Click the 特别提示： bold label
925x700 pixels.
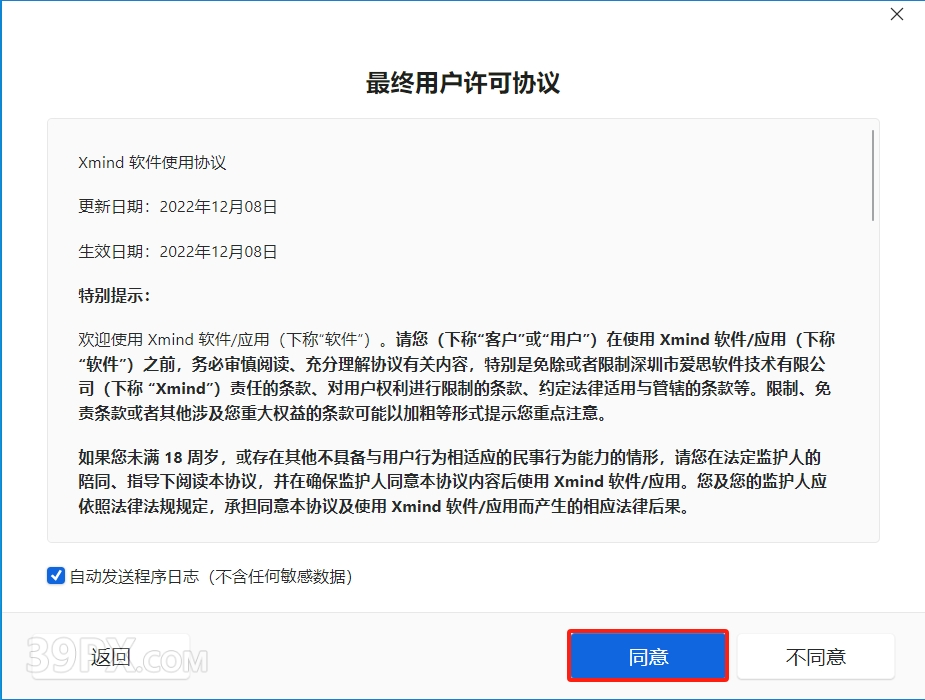click(x=114, y=295)
